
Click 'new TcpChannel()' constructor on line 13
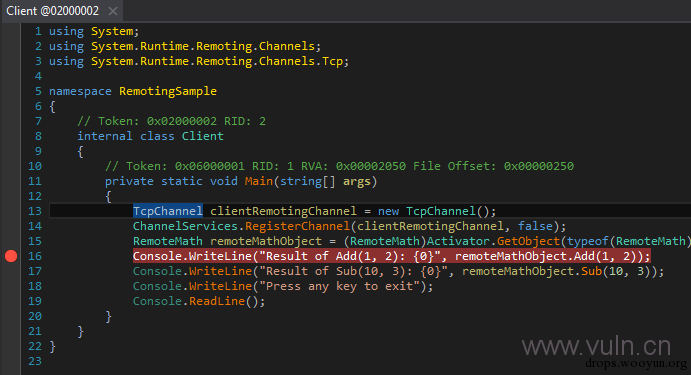coord(434,211)
